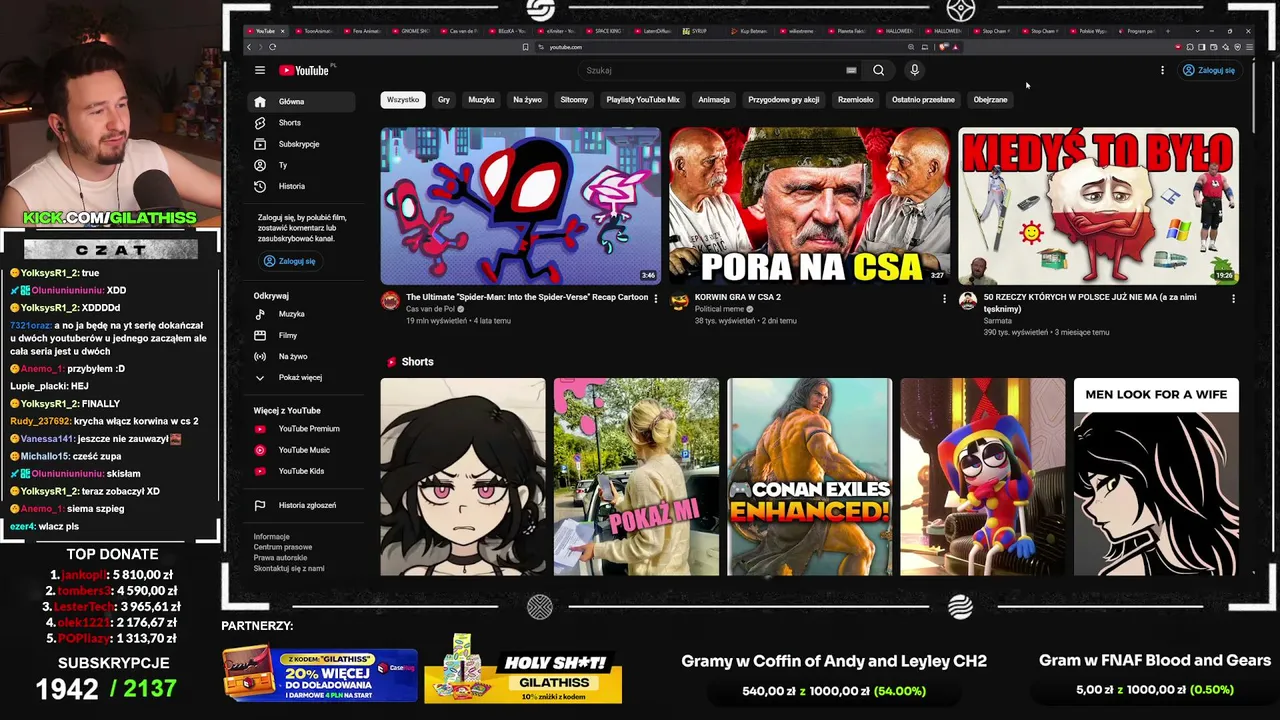Open the Prawa autorskie footer link
The height and width of the screenshot is (720, 1280).
[x=281, y=558]
